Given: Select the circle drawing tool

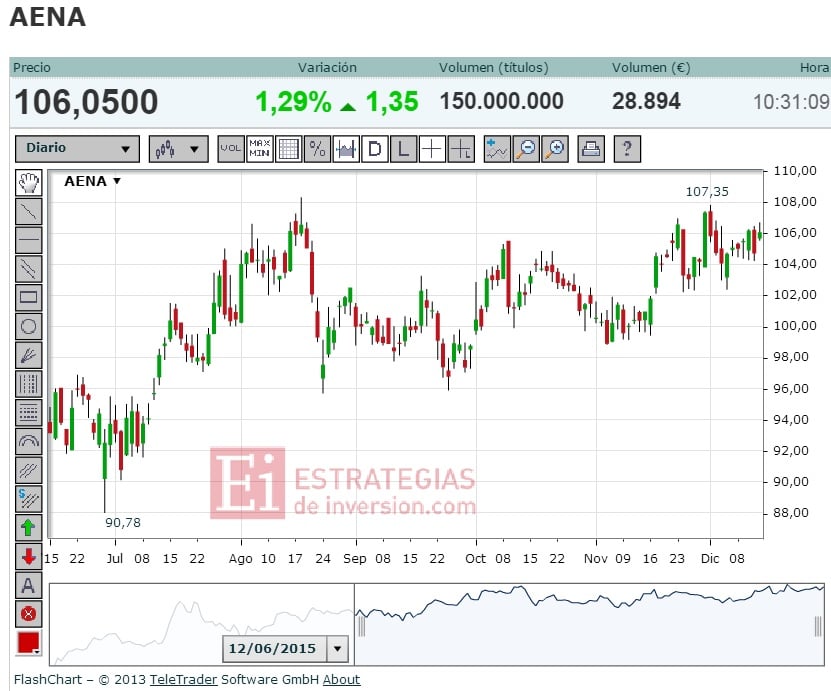Looking at the screenshot, I should tap(29, 326).
